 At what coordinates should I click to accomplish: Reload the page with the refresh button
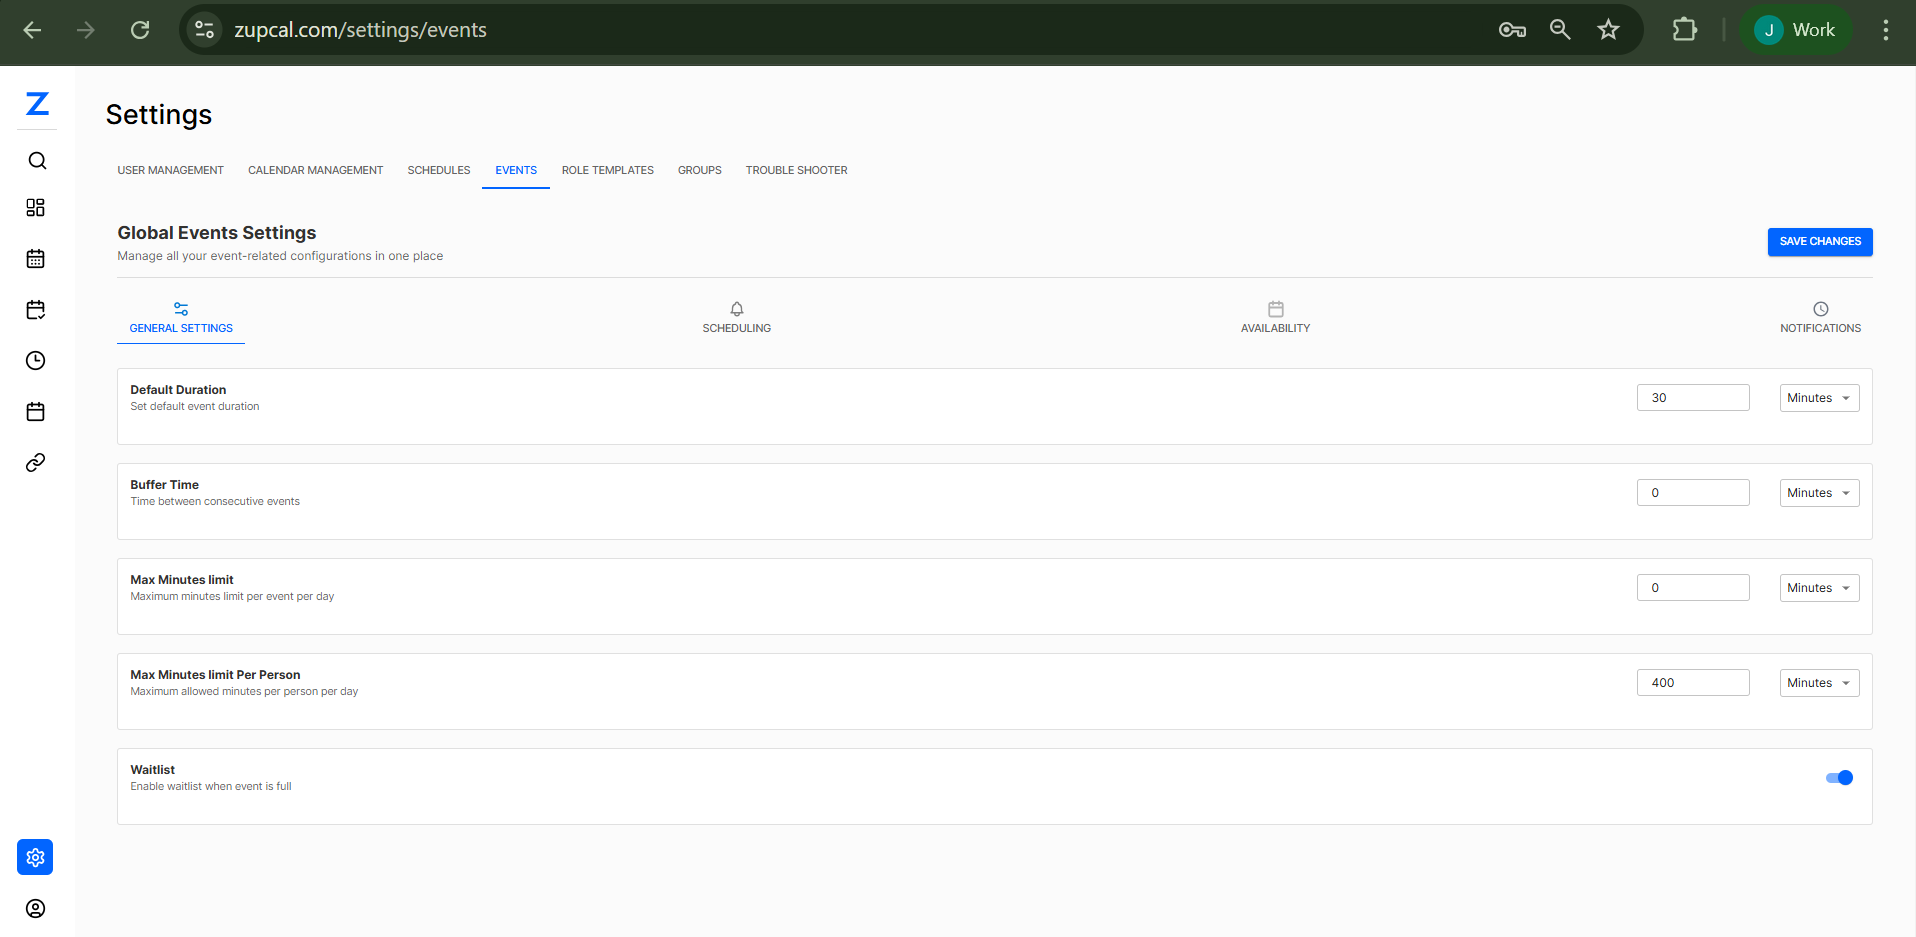(140, 30)
